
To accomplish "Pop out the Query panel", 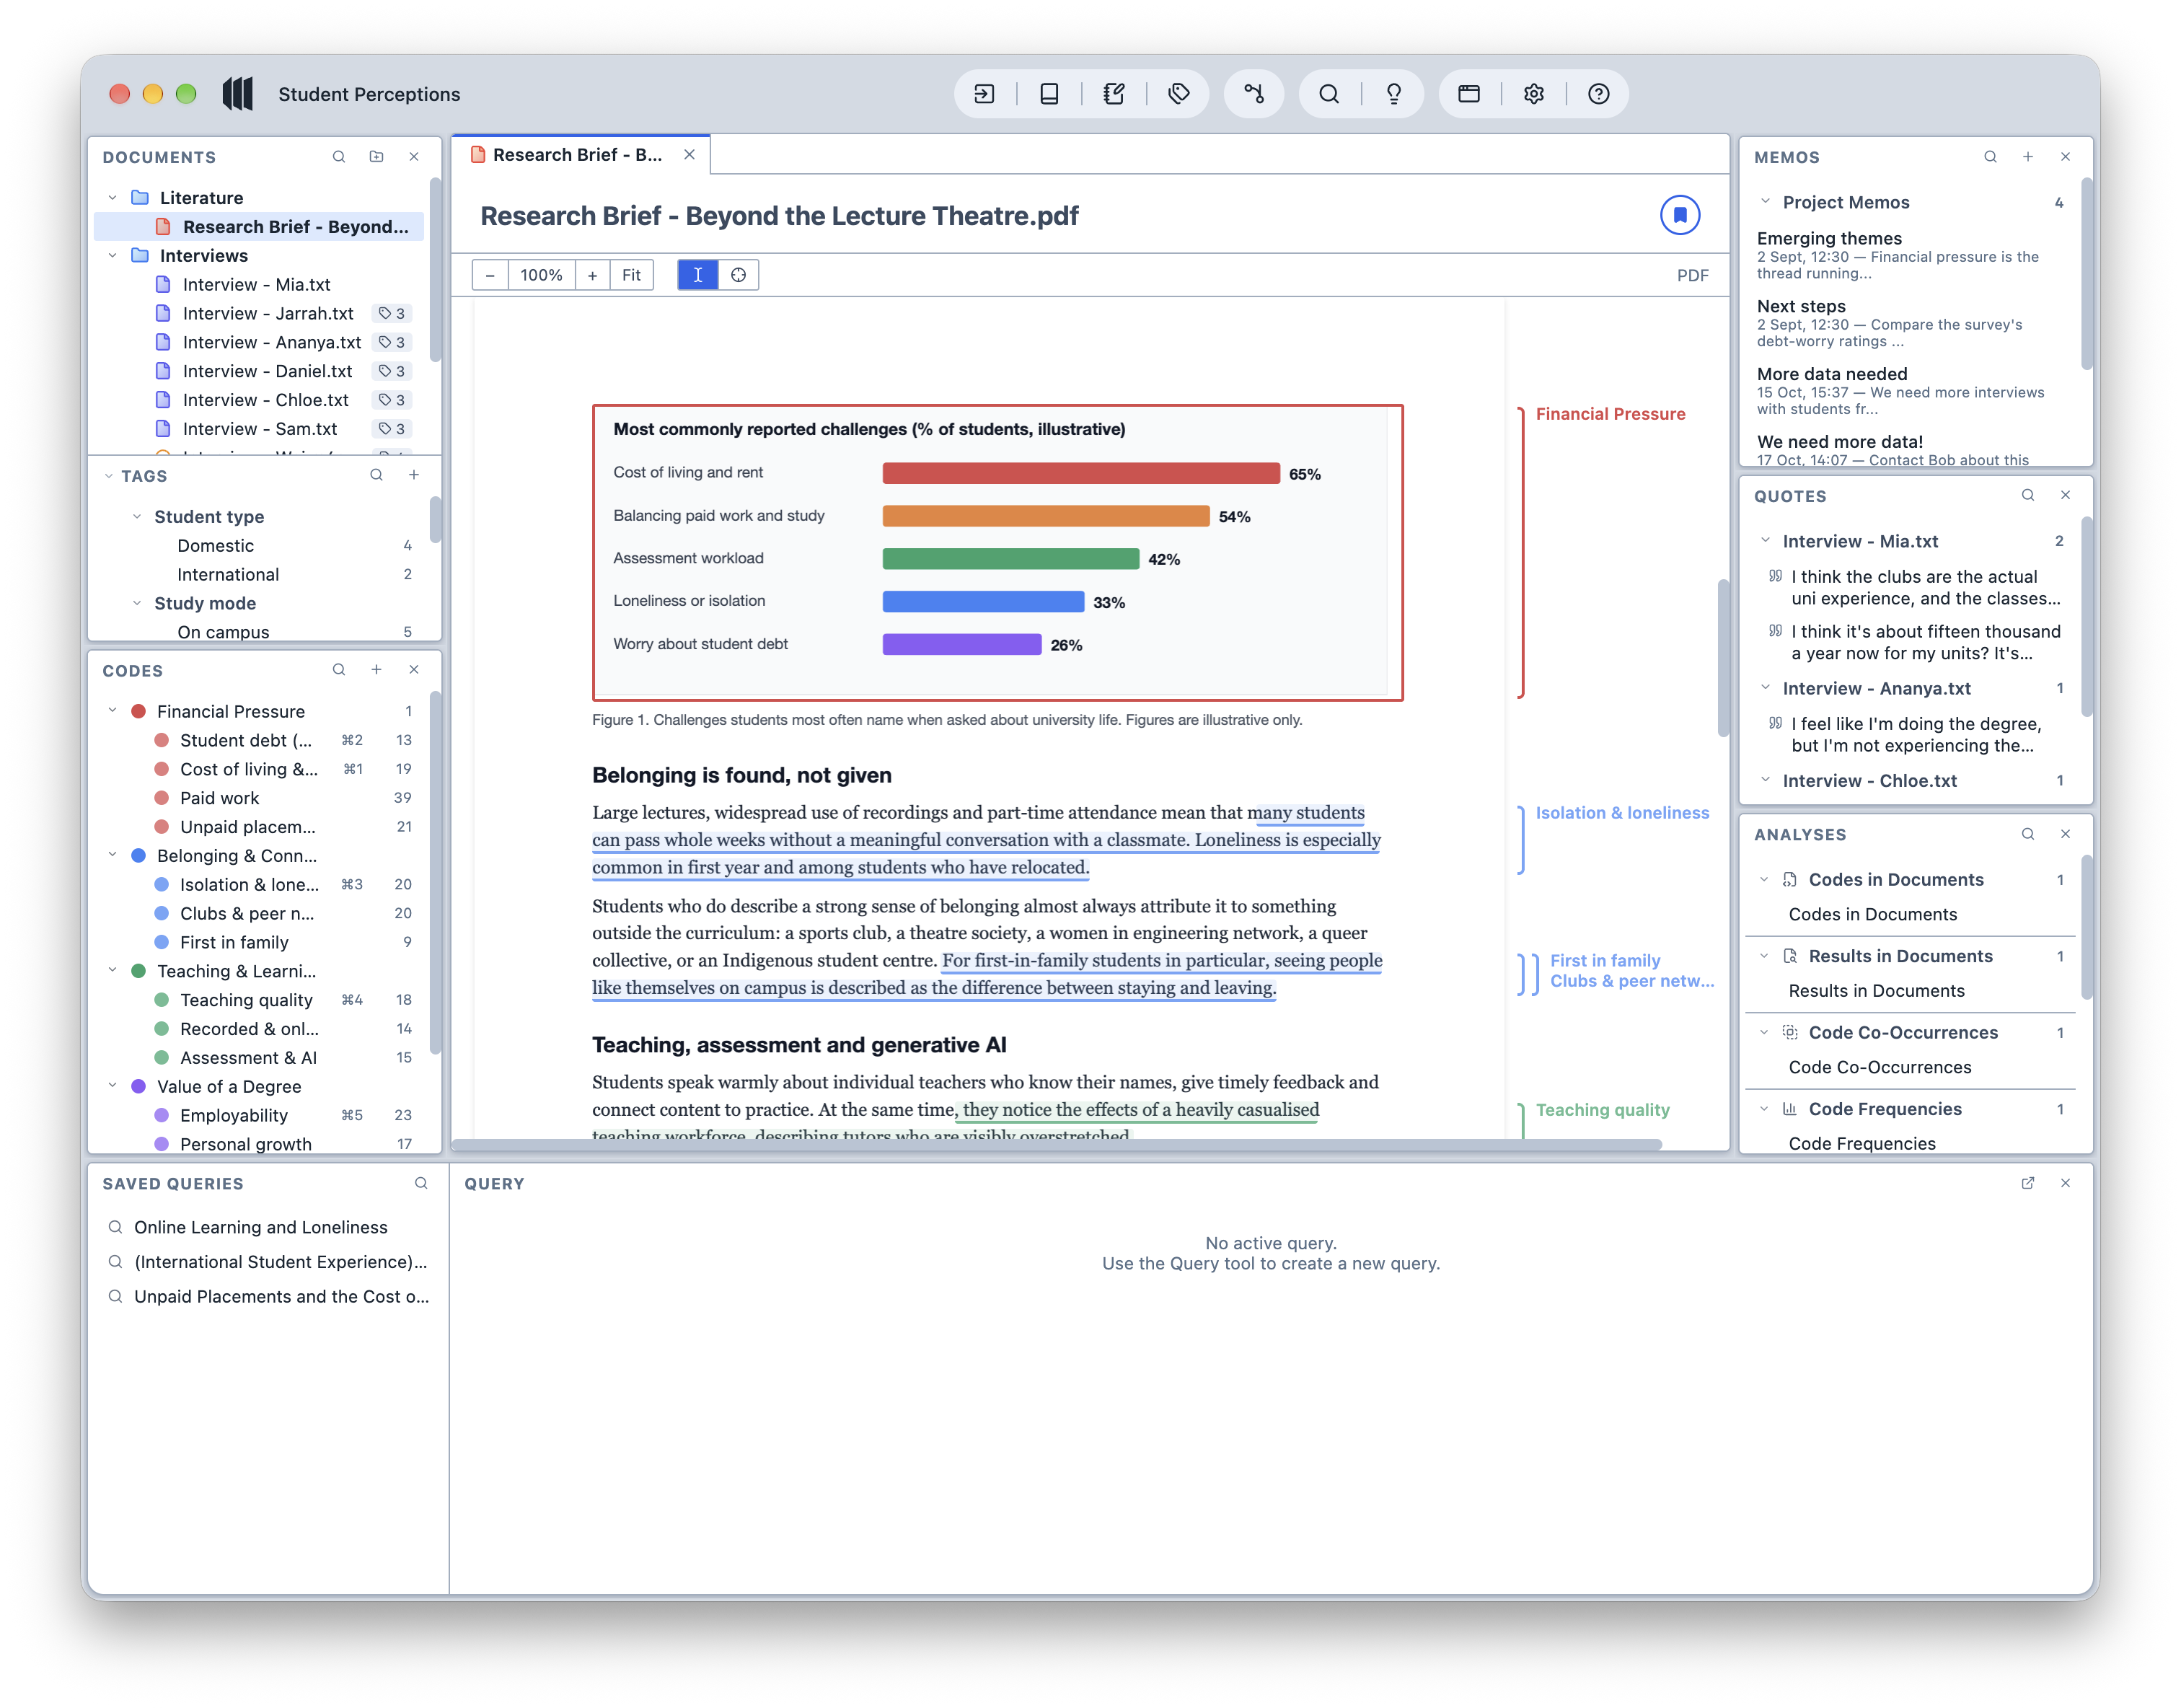I will coord(2028,1183).
